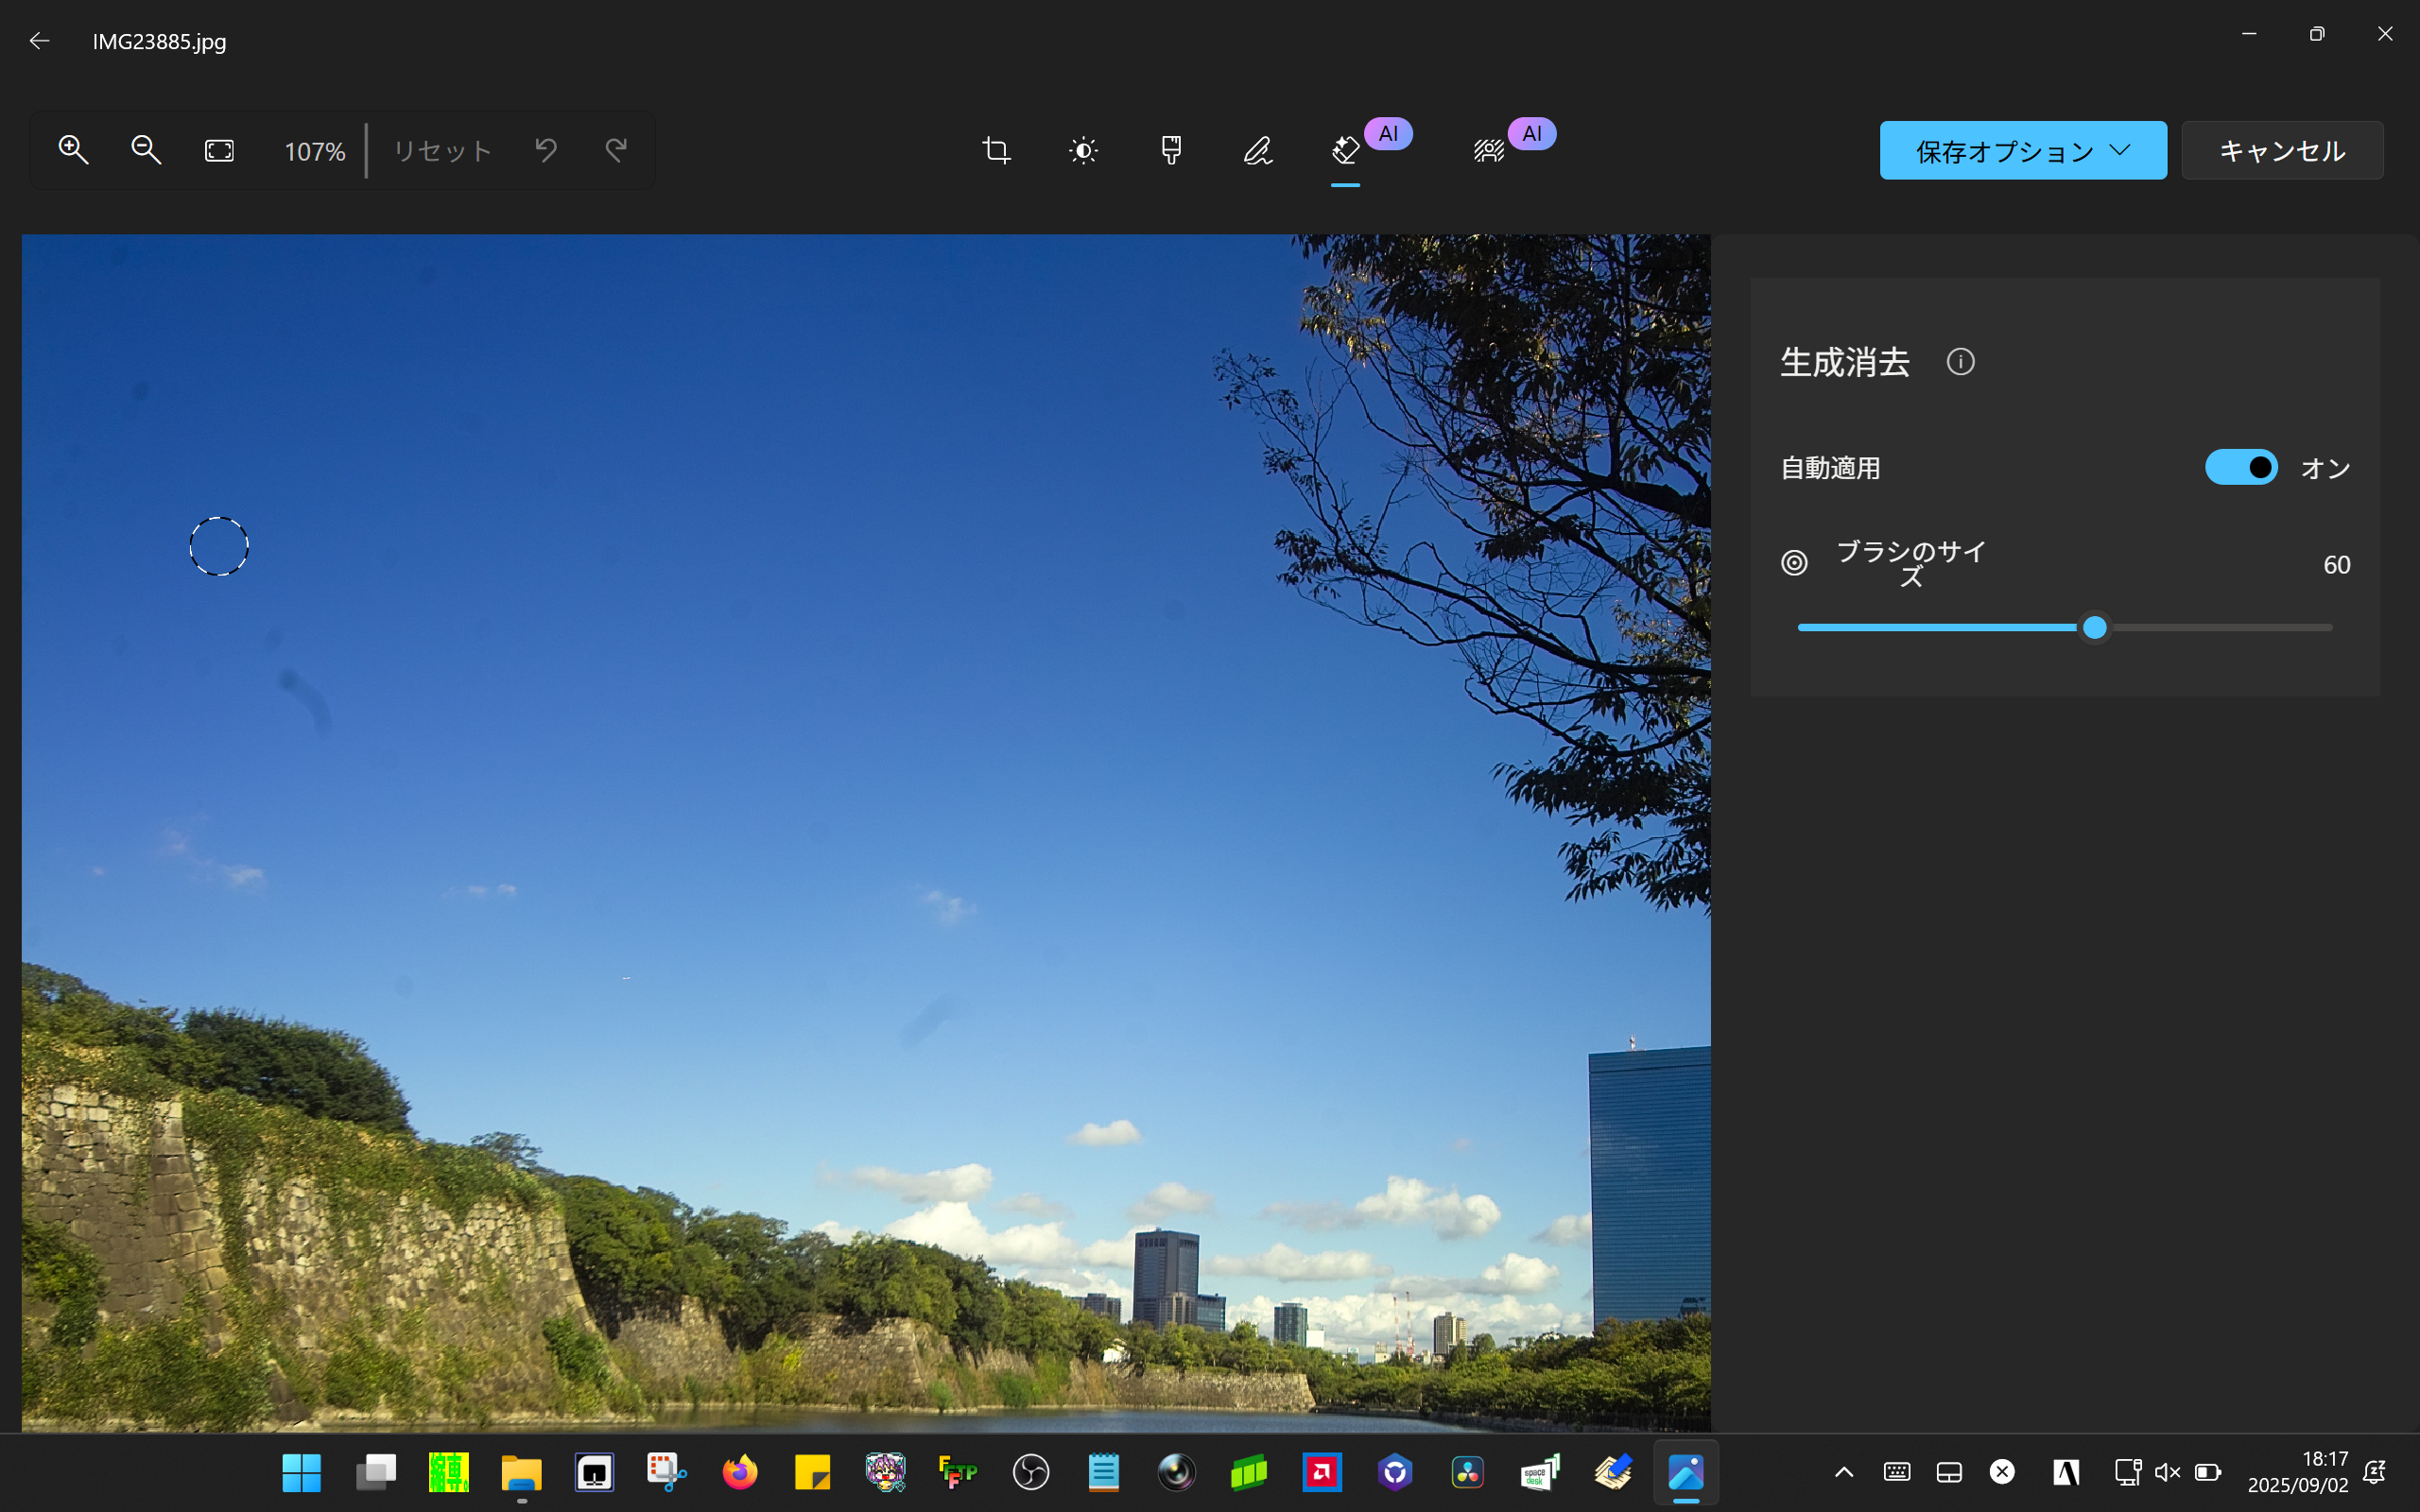The height and width of the screenshot is (1512, 2420).
Task: Turn off the 自動適用 toggle
Action: (2241, 467)
